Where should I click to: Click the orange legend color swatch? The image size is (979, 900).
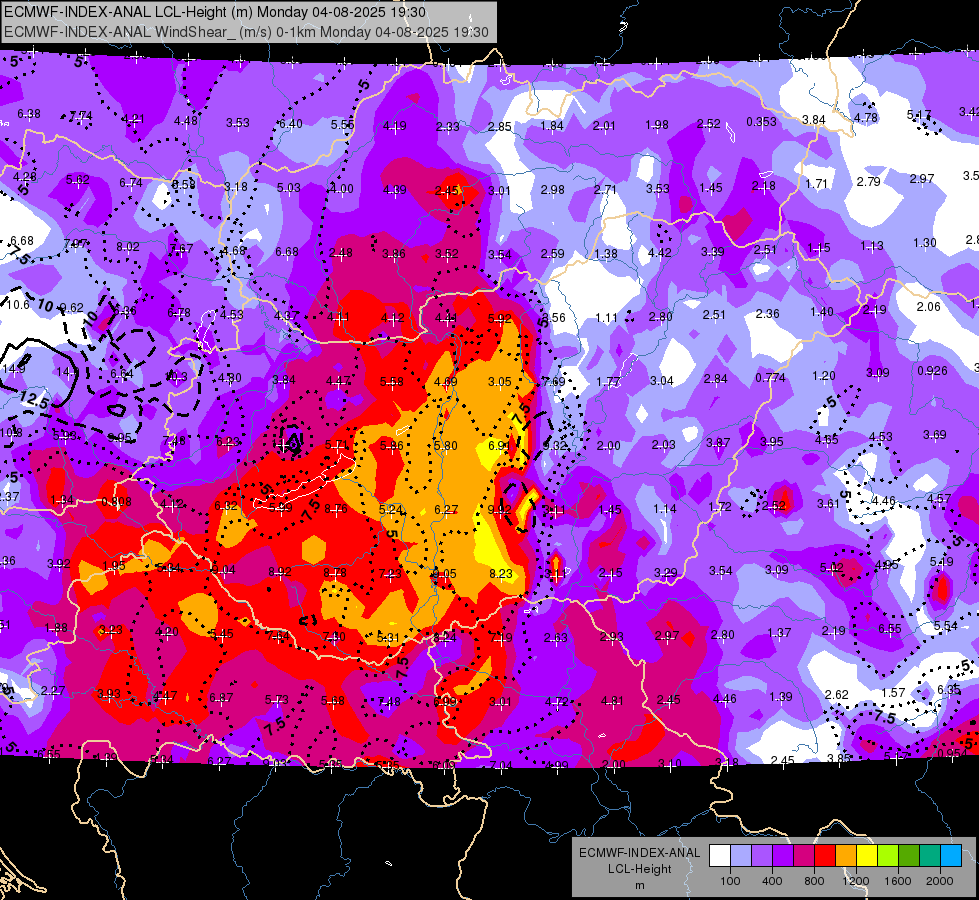coord(846,855)
